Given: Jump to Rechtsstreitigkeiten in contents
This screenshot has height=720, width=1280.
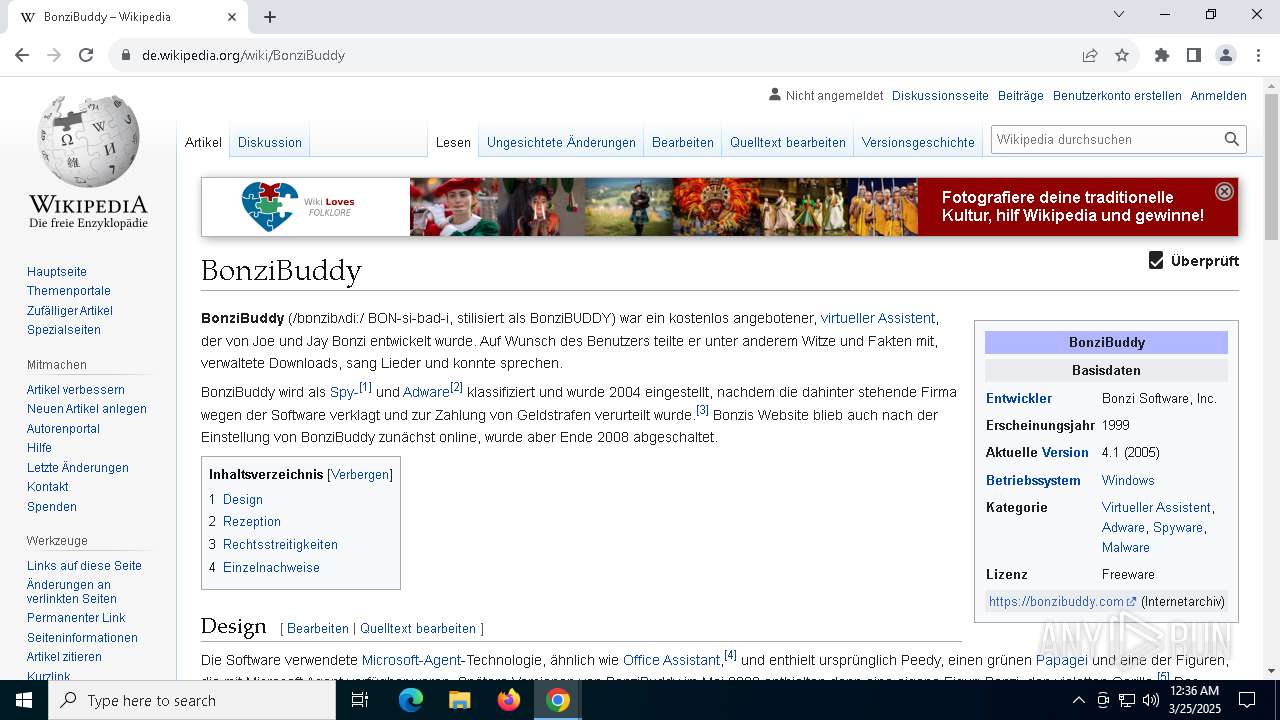Looking at the screenshot, I should click(280, 545).
